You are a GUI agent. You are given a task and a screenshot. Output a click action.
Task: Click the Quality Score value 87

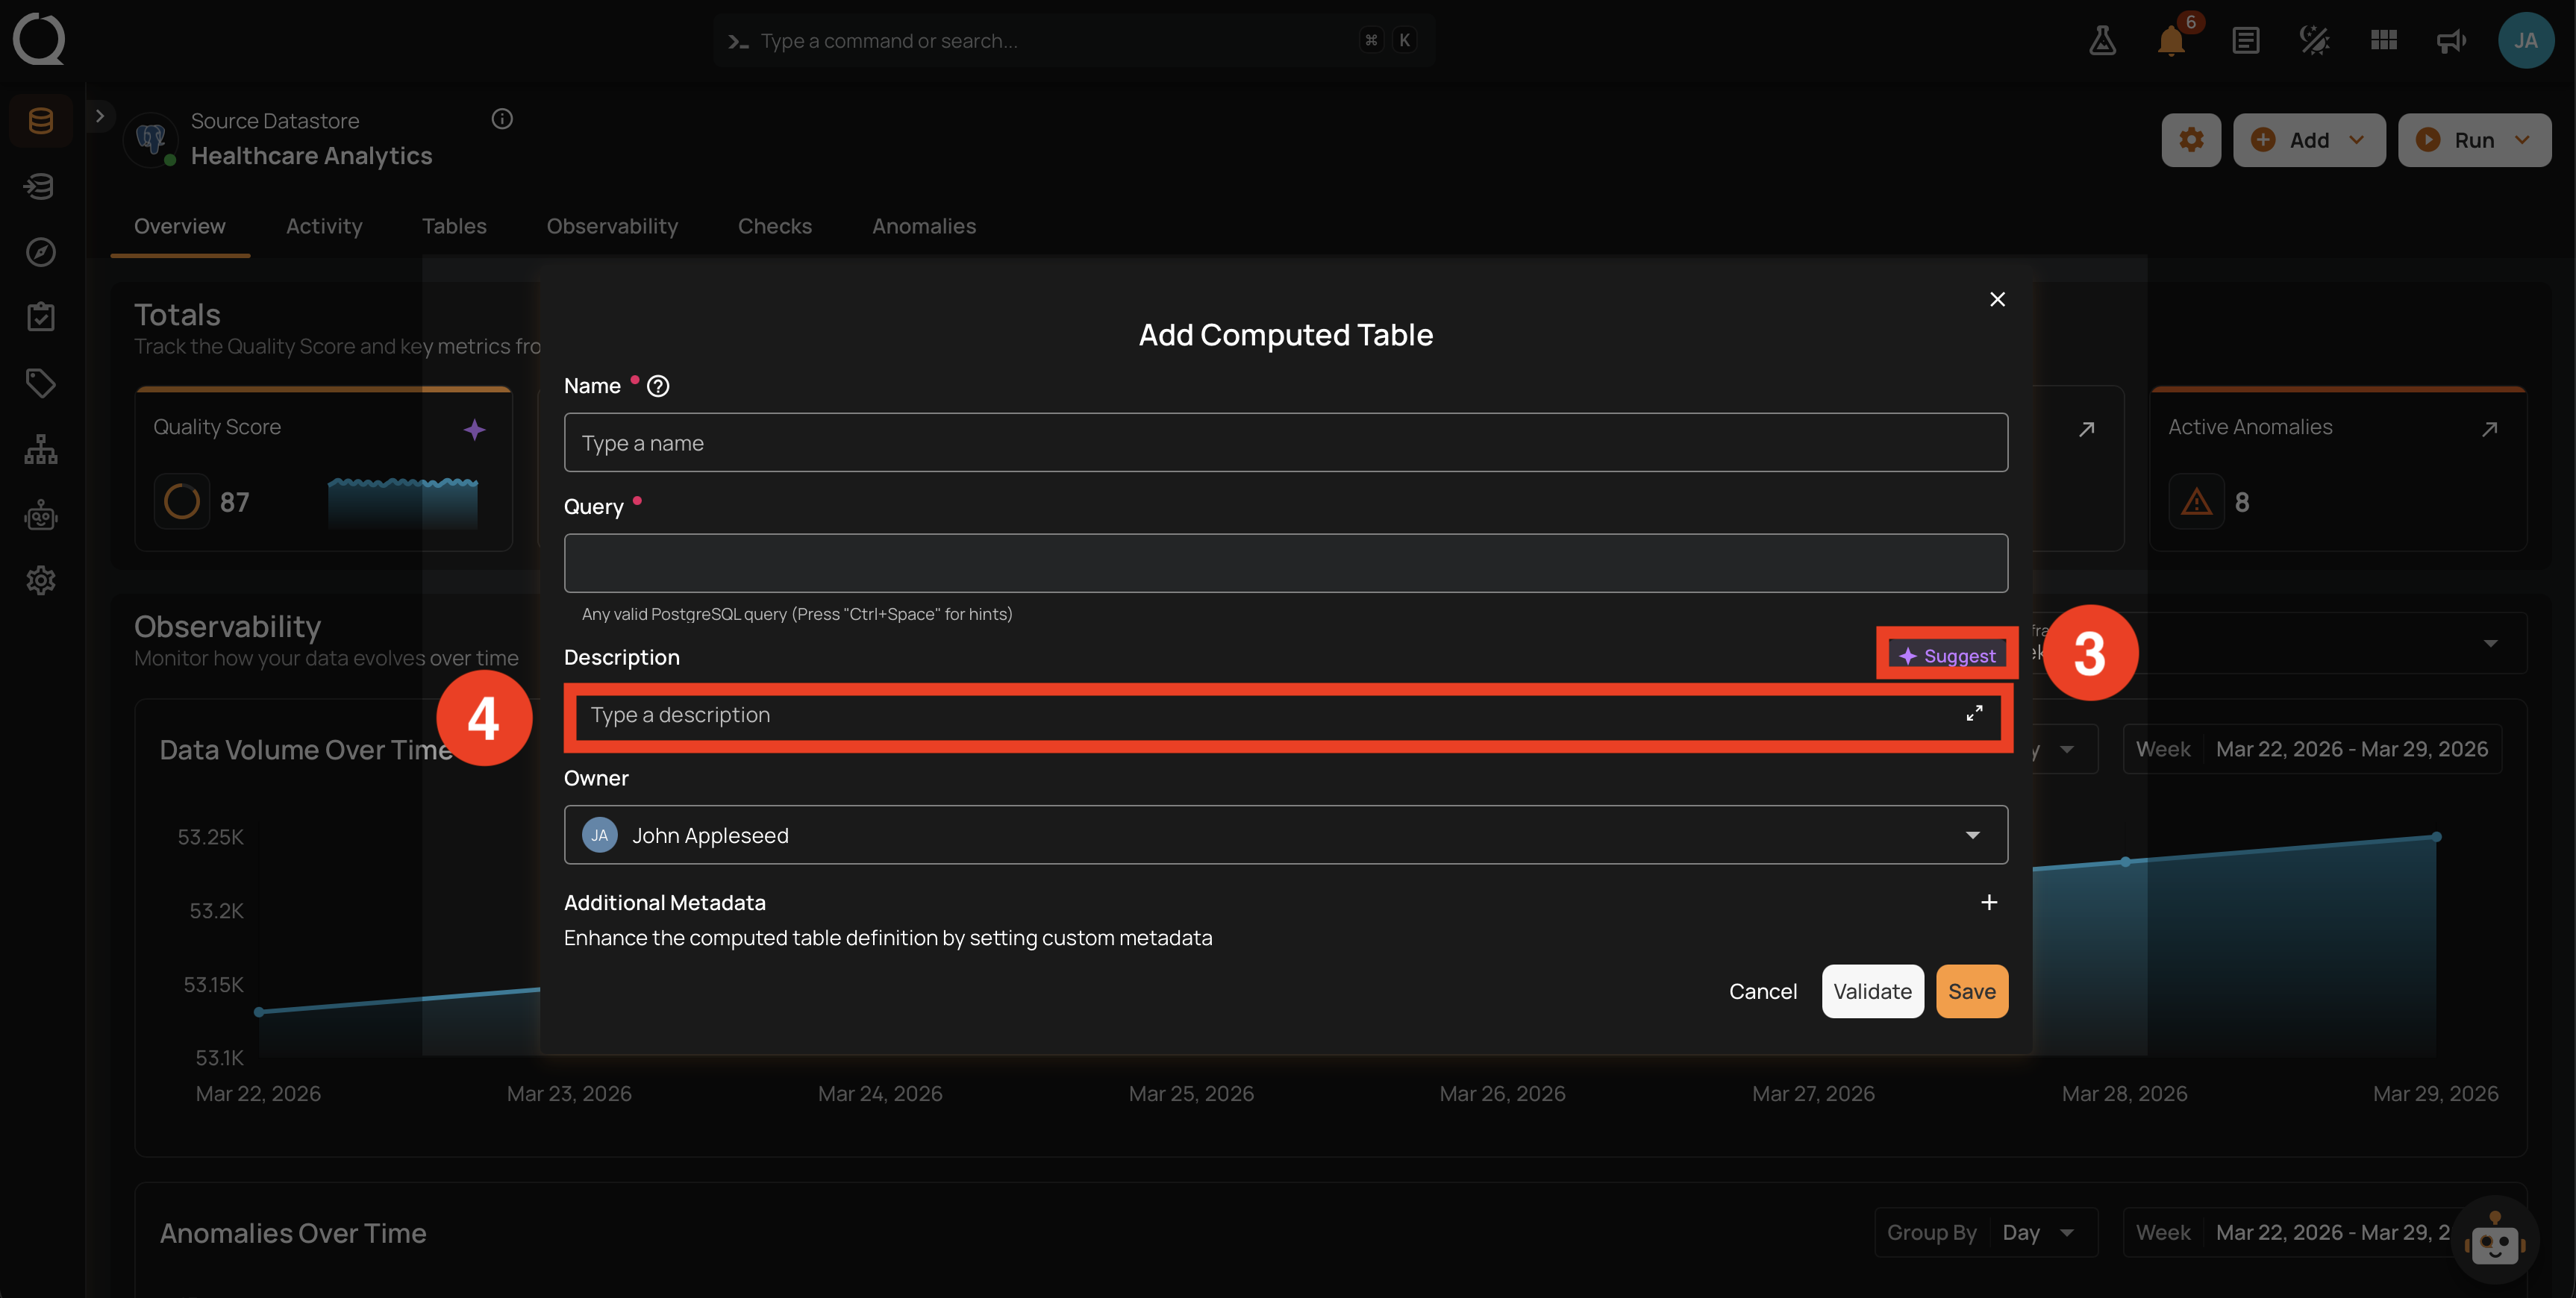click(234, 502)
